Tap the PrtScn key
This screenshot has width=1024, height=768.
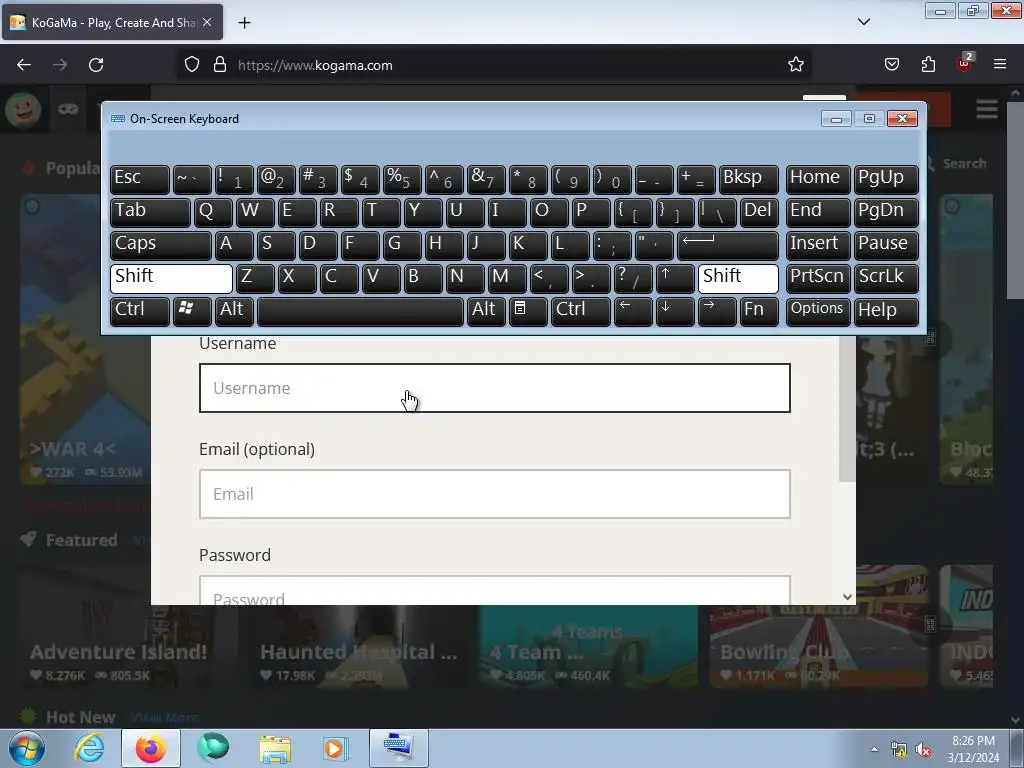click(818, 278)
